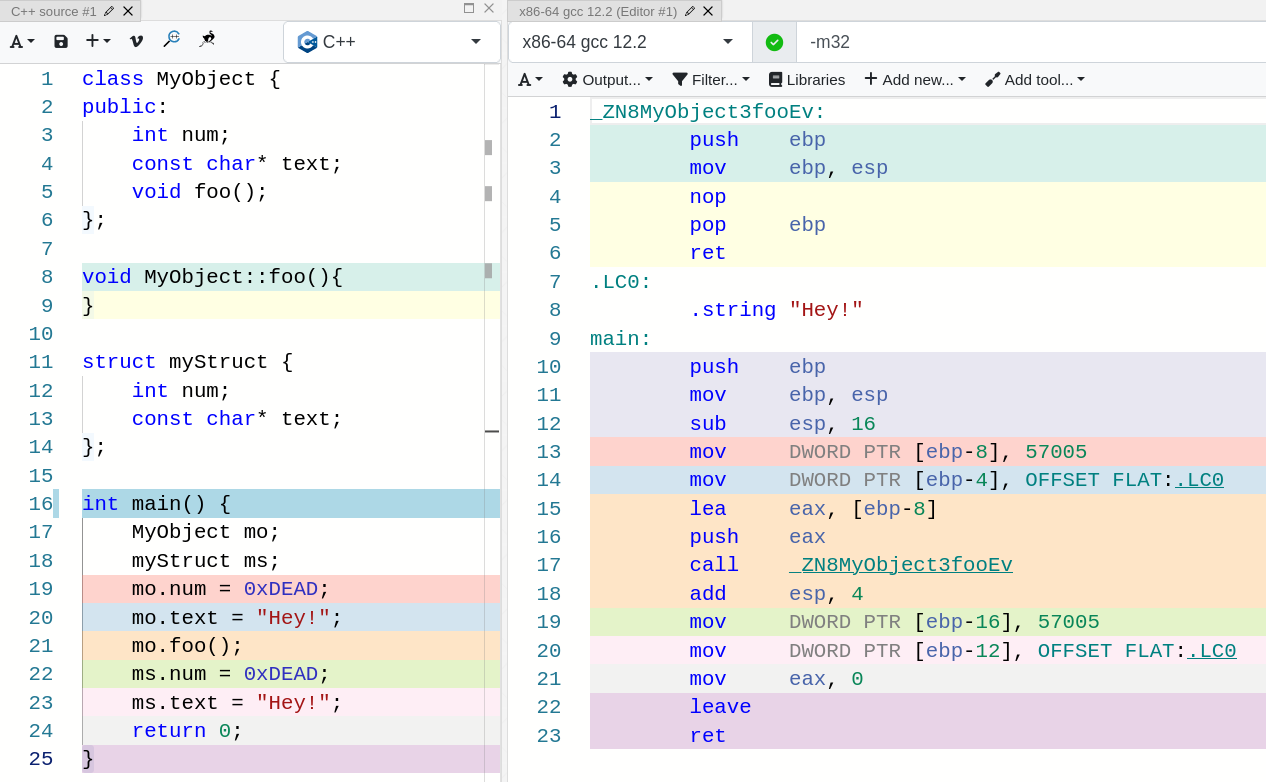Open the C++ language dropdown
1266x782 pixels.
click(390, 42)
